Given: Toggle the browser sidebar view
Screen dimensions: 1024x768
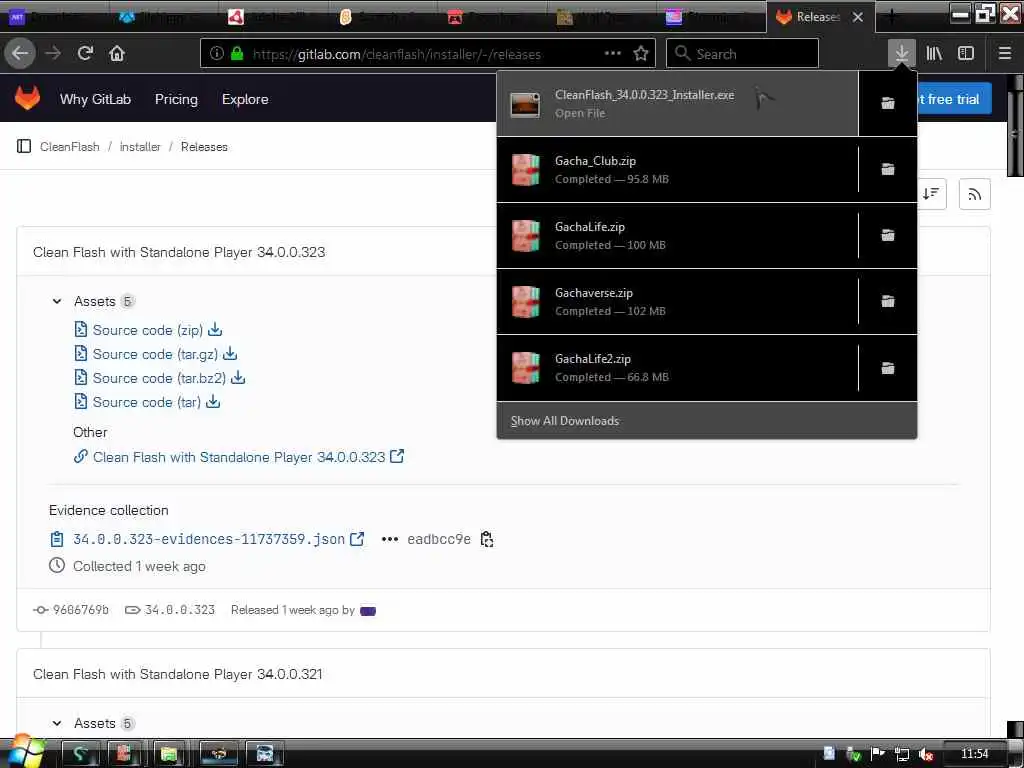Looking at the screenshot, I should pyautogui.click(x=966, y=54).
